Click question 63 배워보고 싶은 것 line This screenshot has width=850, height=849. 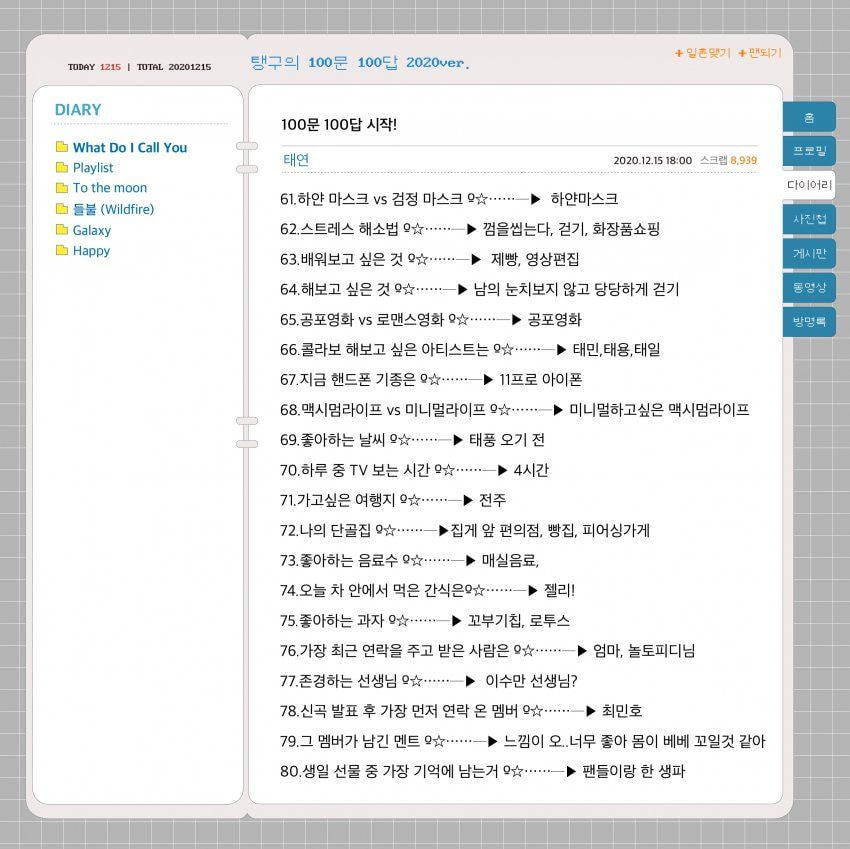pos(429,259)
